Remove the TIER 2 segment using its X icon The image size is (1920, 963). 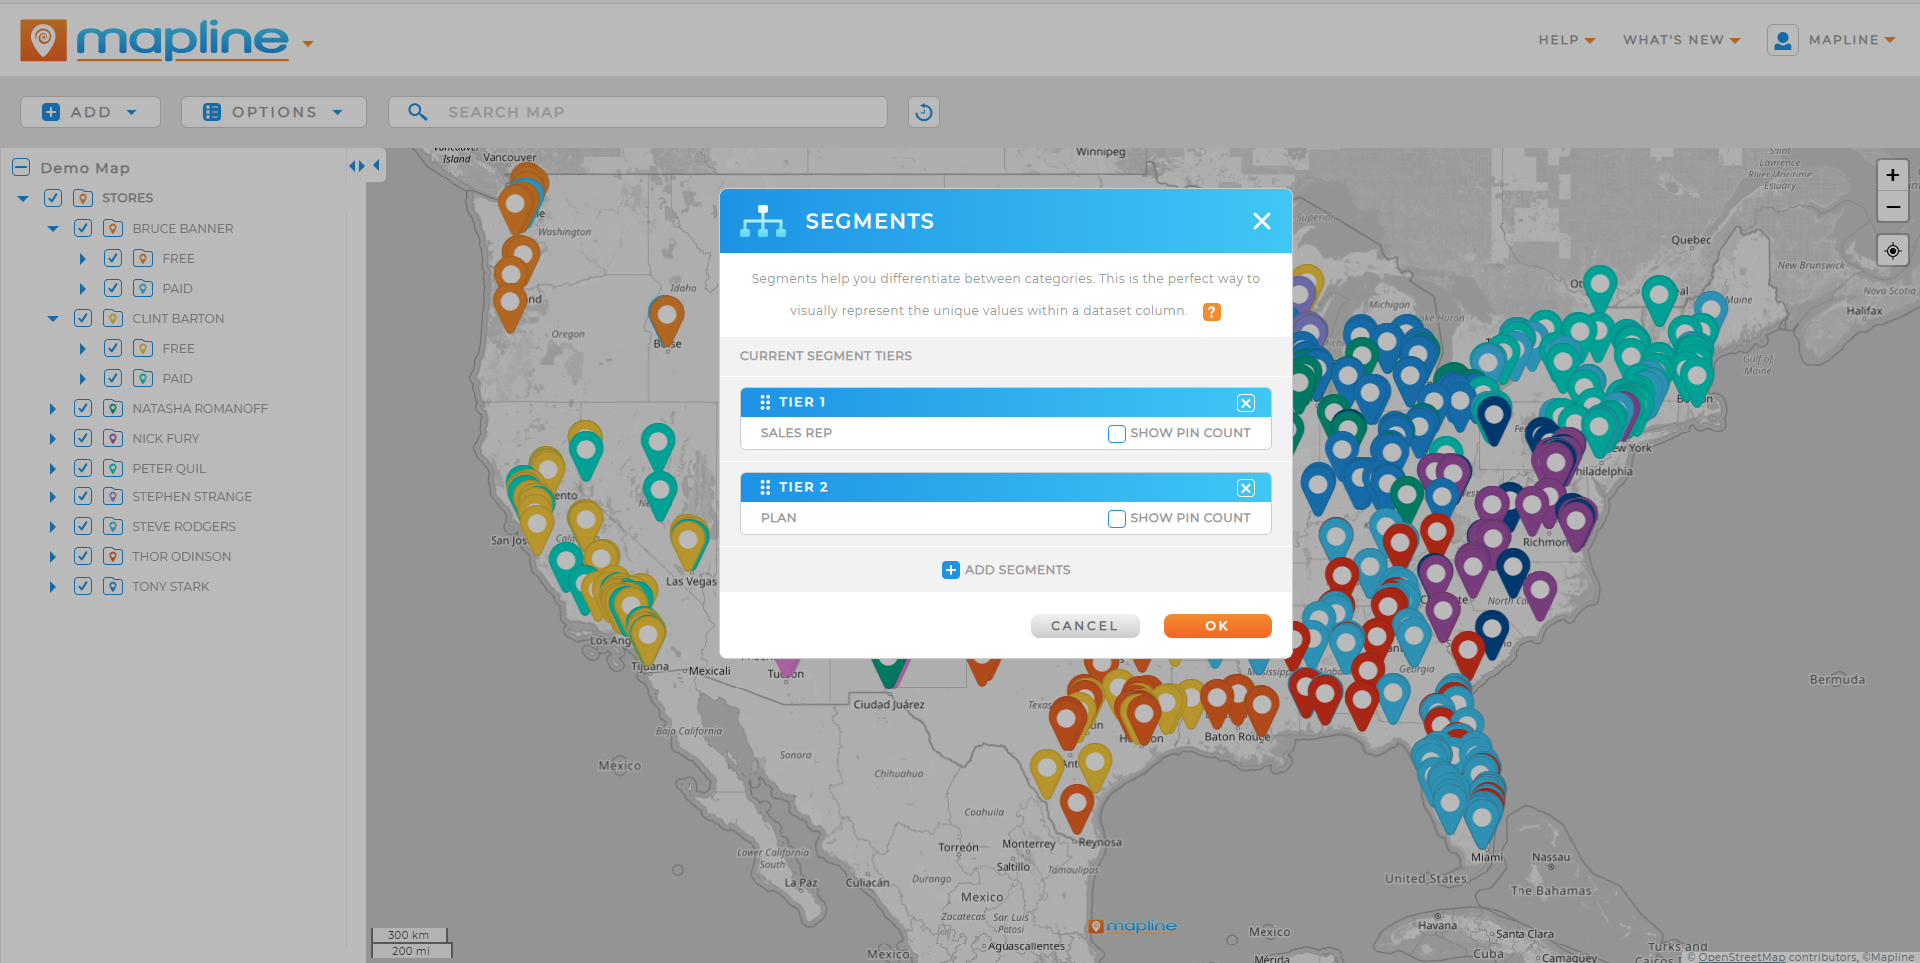1245,488
